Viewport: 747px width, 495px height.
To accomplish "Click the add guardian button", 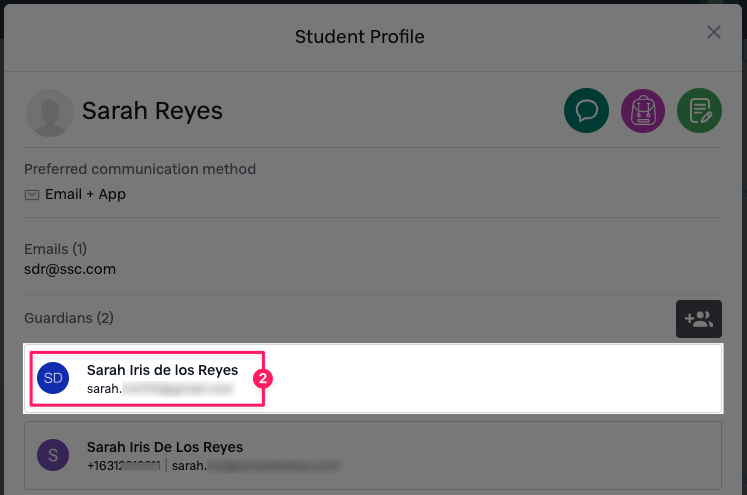I will [698, 319].
